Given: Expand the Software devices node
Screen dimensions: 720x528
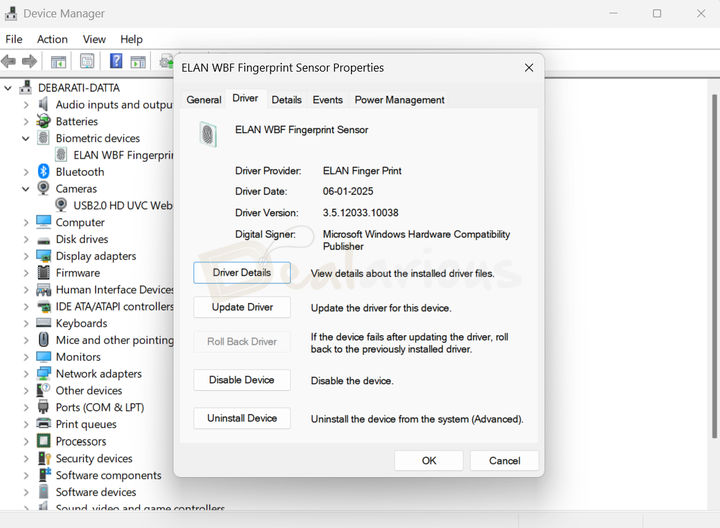Looking at the screenshot, I should click(x=26, y=492).
